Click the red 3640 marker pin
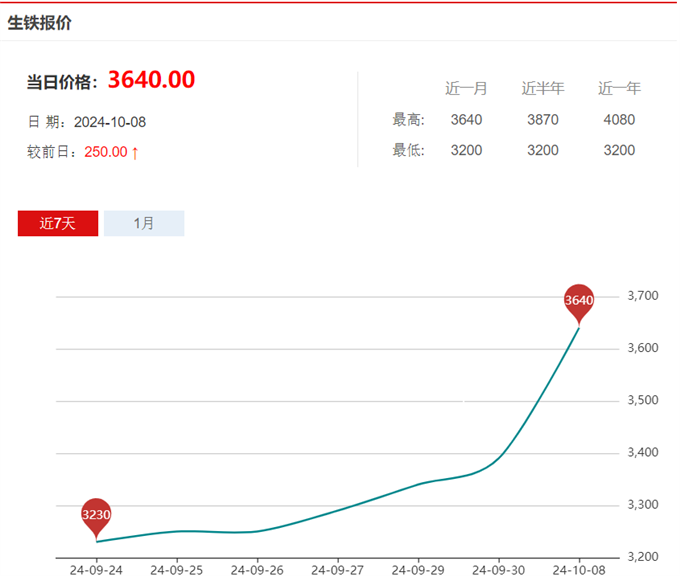The height and width of the screenshot is (576, 680). [579, 299]
